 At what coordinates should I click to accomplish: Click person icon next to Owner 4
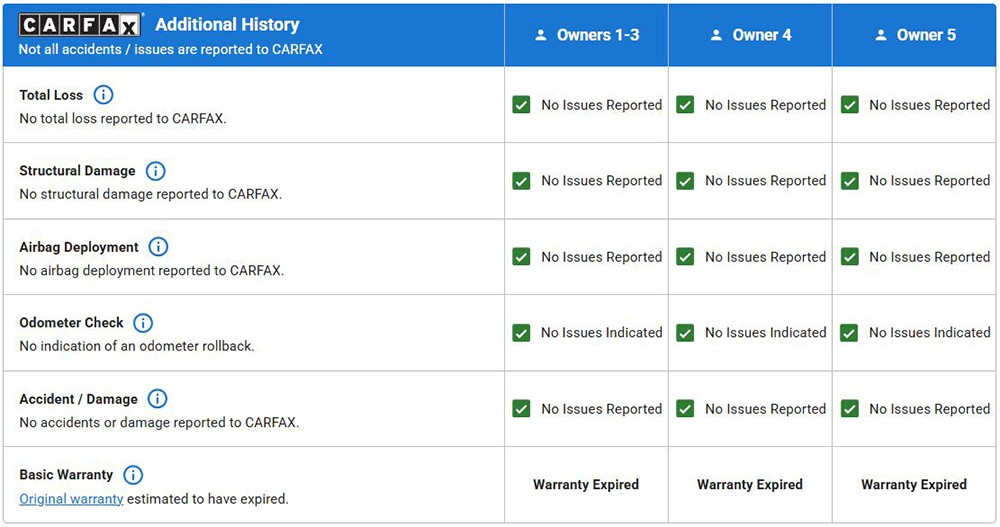(716, 35)
